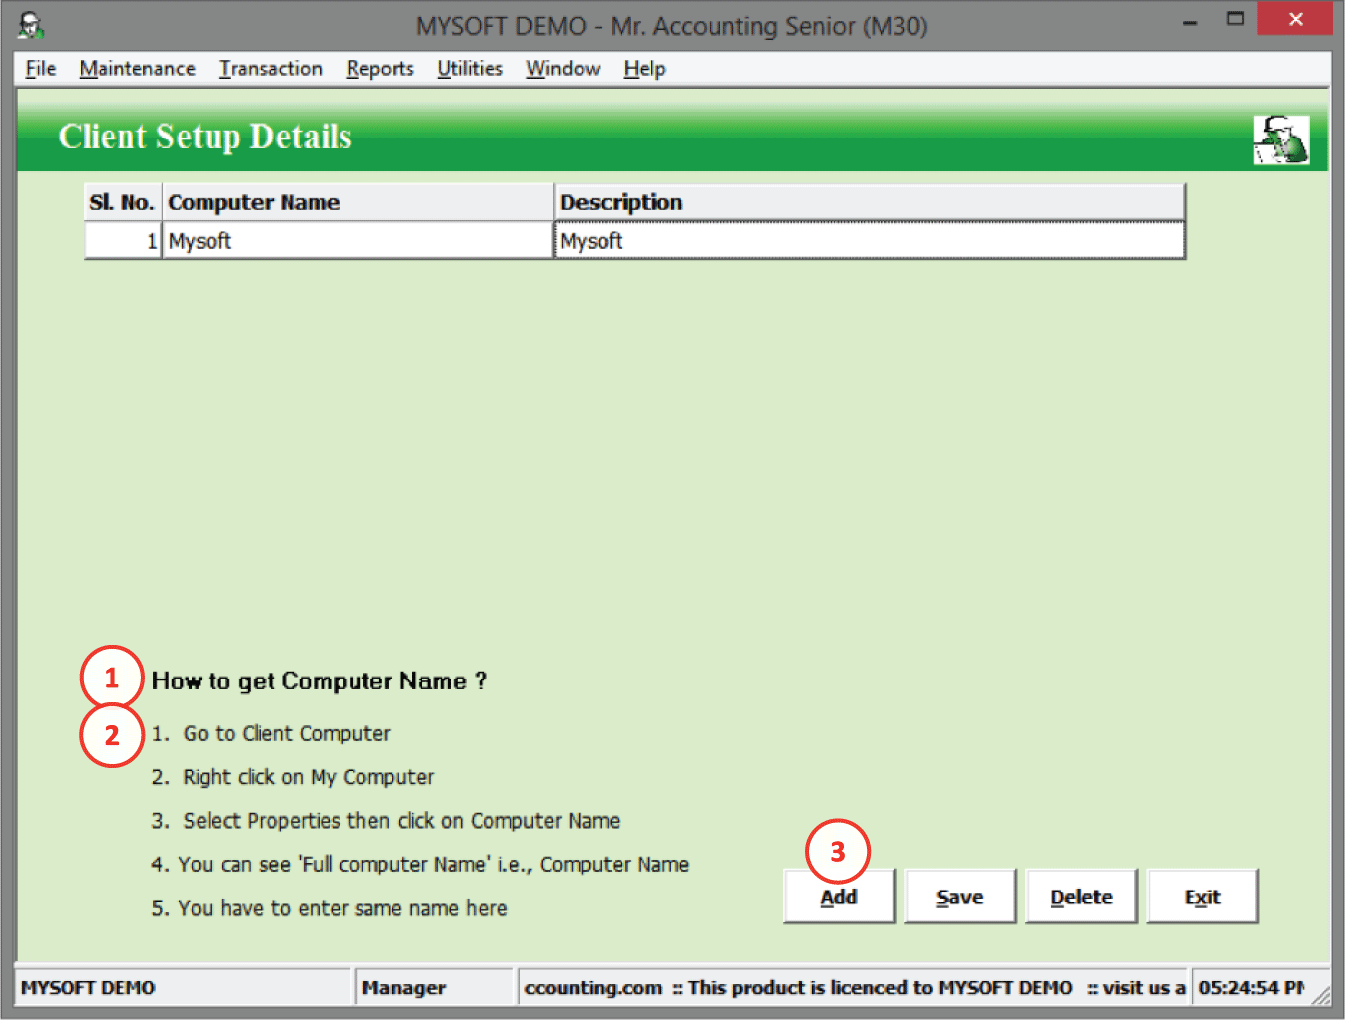
Task: Select the Computer Name cell 'Mysoft'
Action: (358, 241)
